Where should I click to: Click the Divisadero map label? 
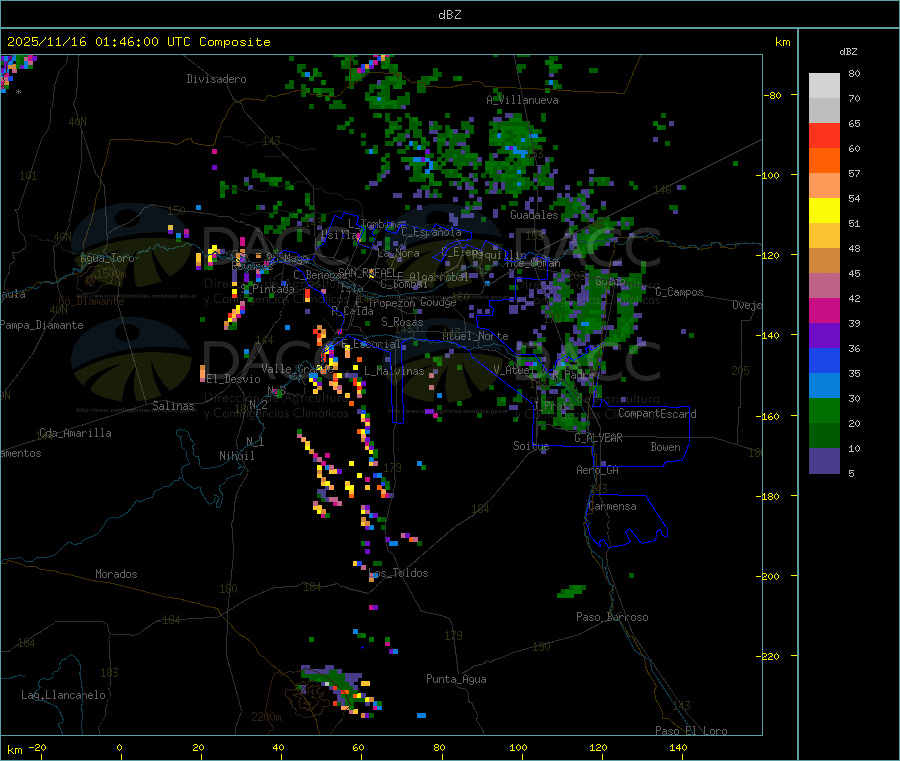[x=216, y=79]
